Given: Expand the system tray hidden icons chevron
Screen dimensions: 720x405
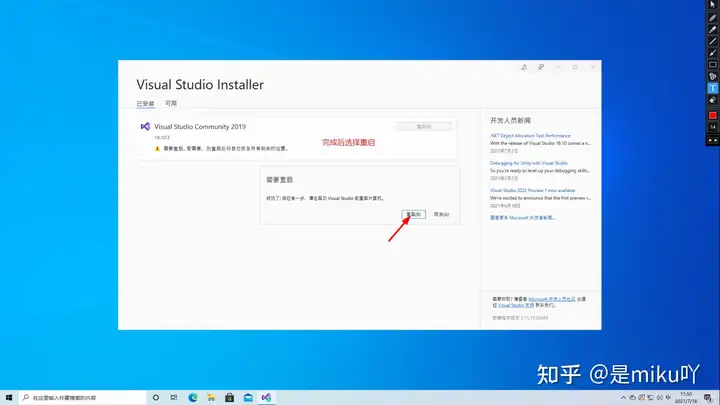Looking at the screenshot, I should [x=623, y=398].
